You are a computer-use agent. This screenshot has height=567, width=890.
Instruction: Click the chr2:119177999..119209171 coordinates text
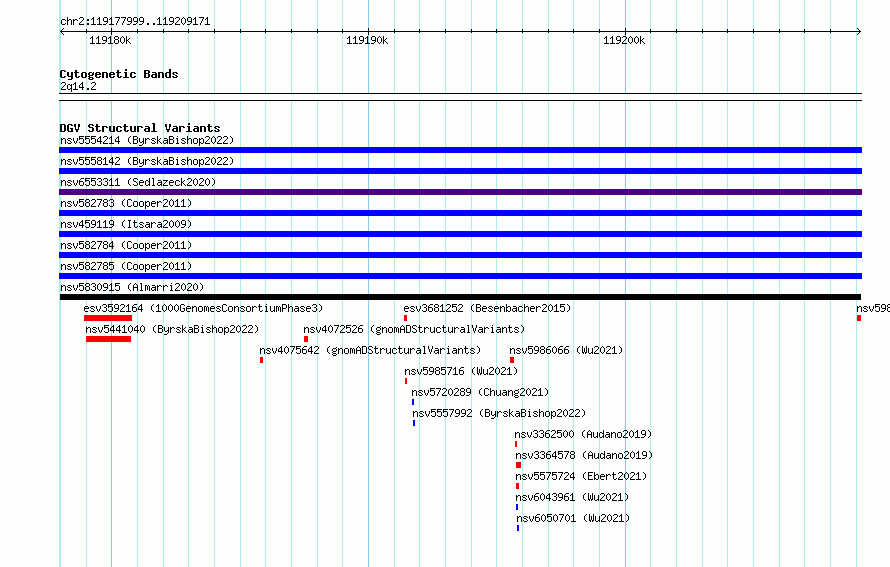tap(135, 21)
